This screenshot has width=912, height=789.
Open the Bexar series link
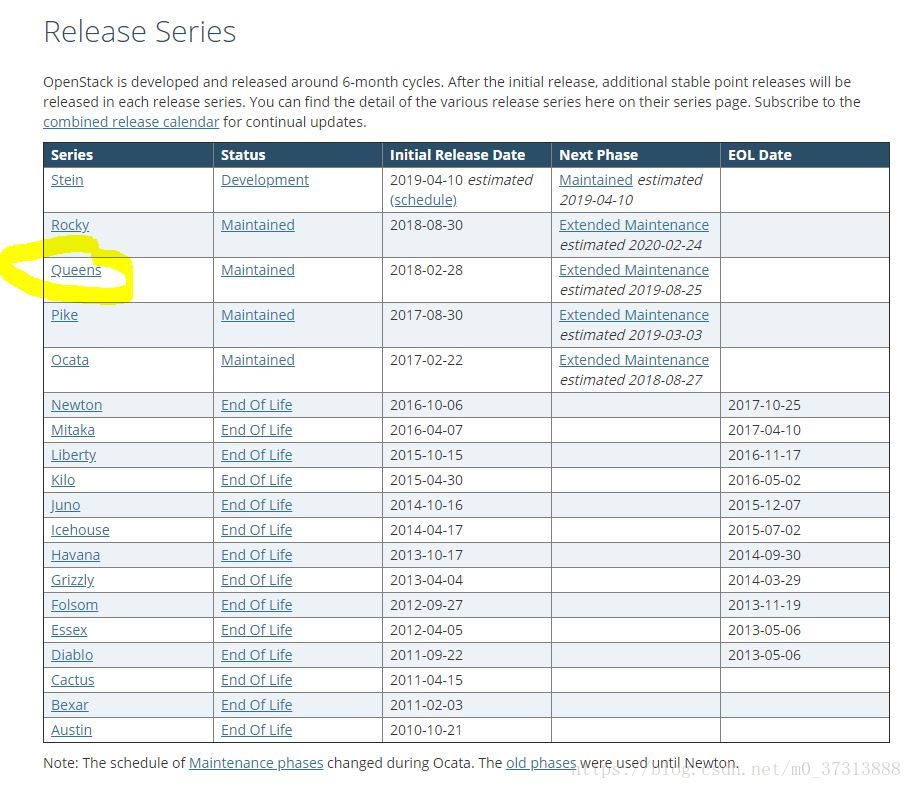coord(69,705)
